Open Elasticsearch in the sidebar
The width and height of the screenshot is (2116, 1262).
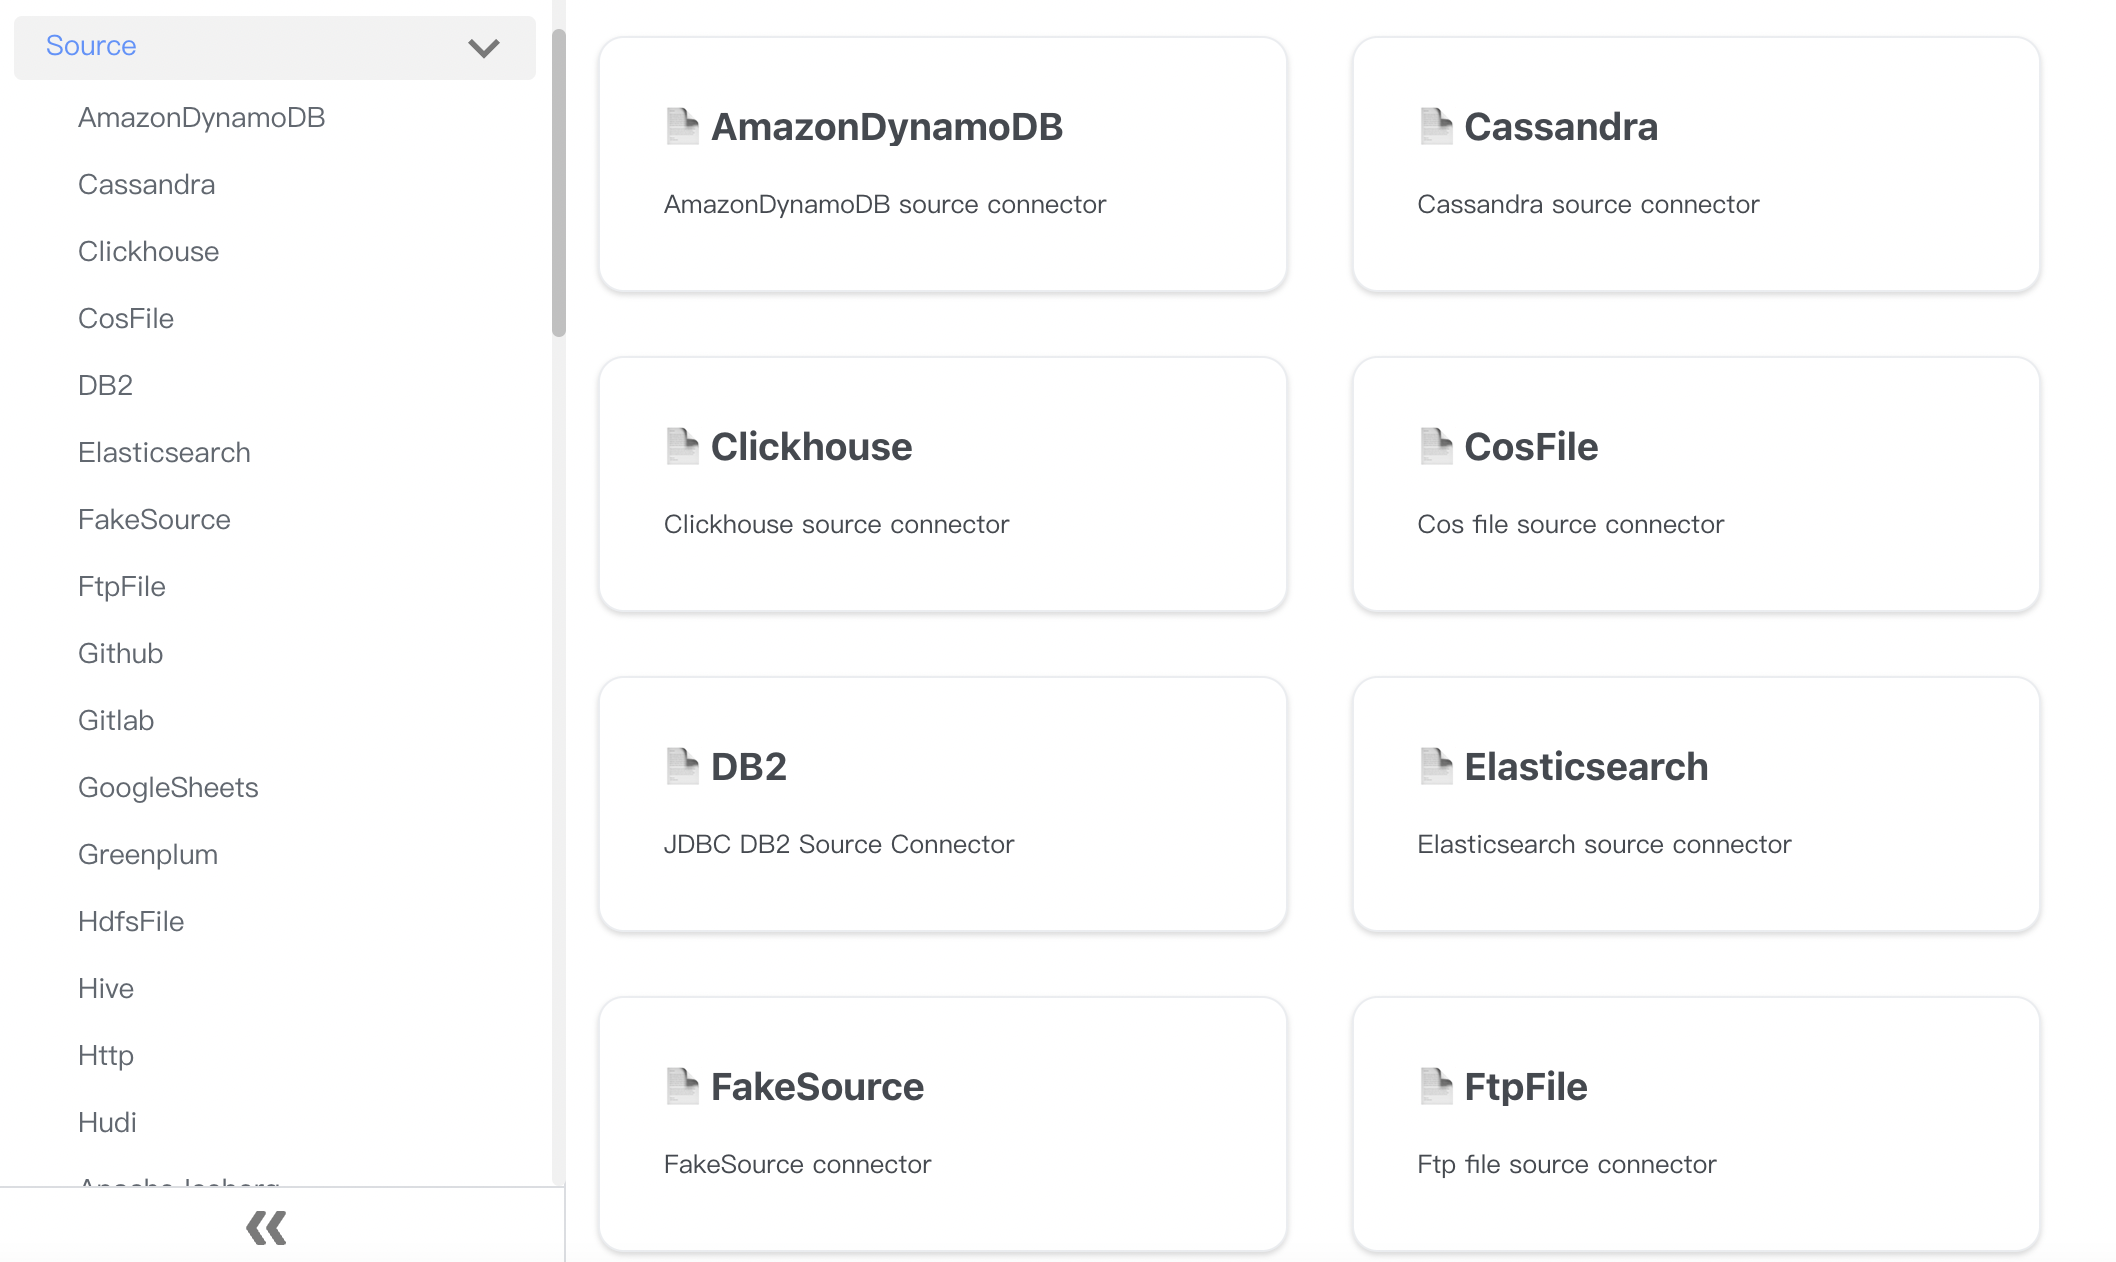coord(165,452)
